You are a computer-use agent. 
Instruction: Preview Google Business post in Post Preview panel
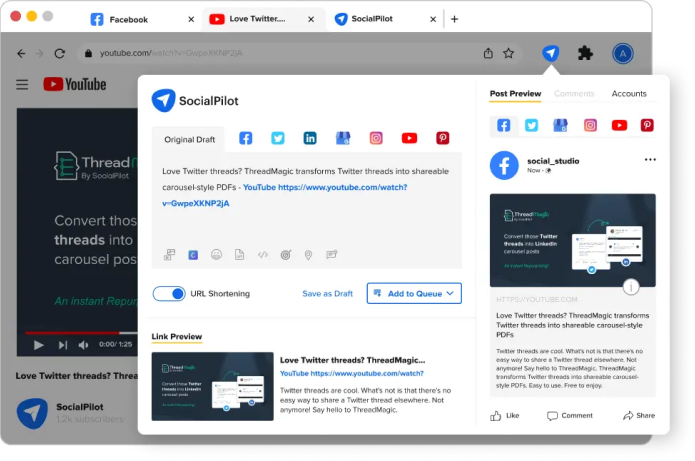[x=560, y=125]
